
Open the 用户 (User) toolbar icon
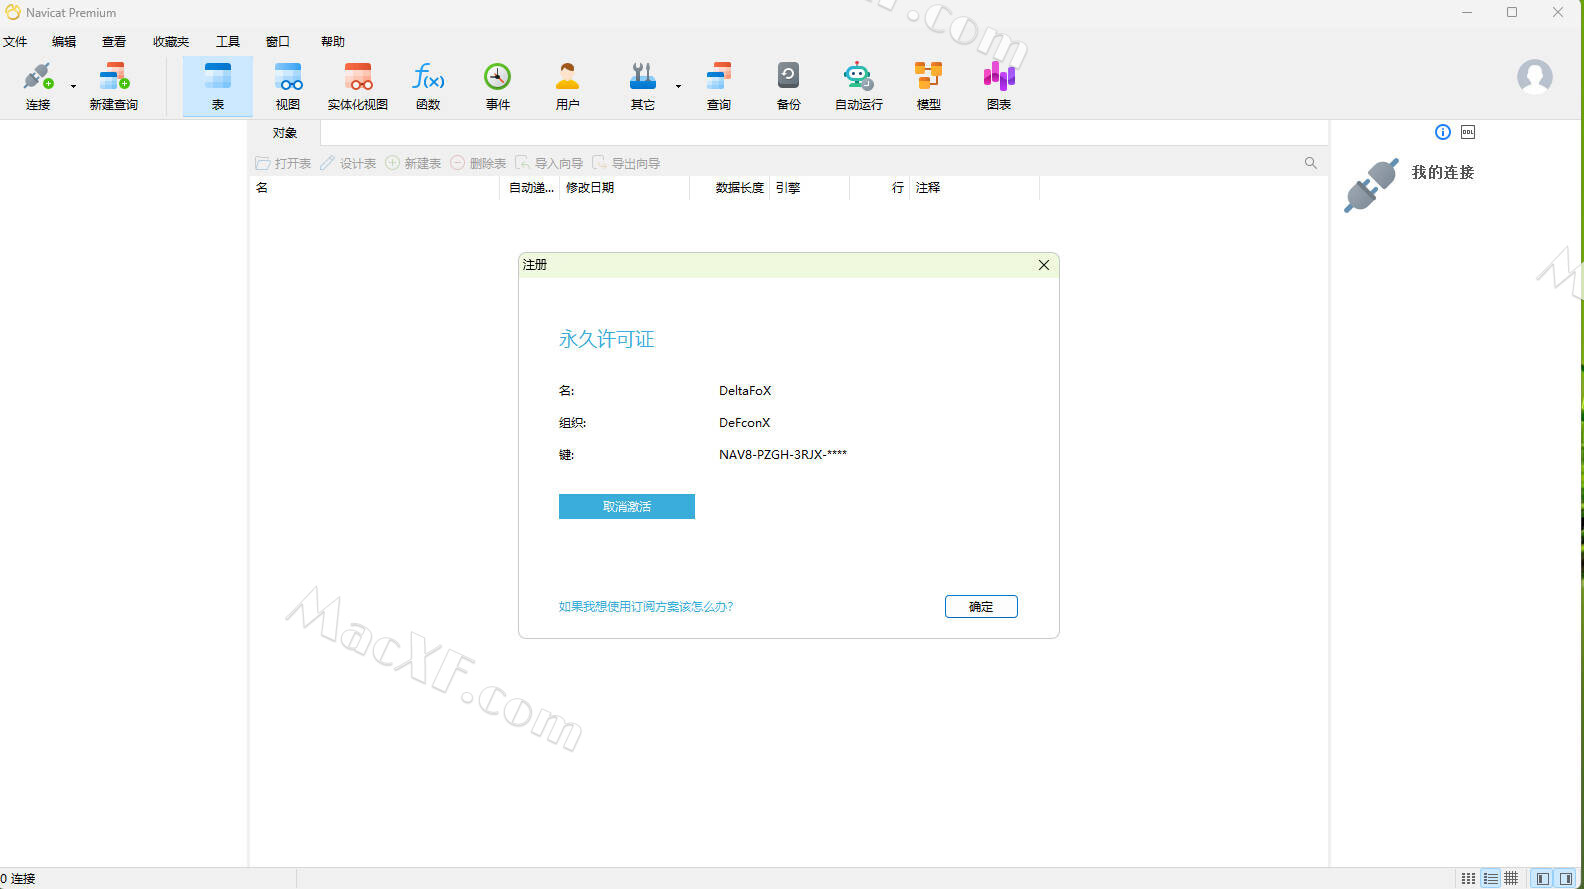(568, 86)
